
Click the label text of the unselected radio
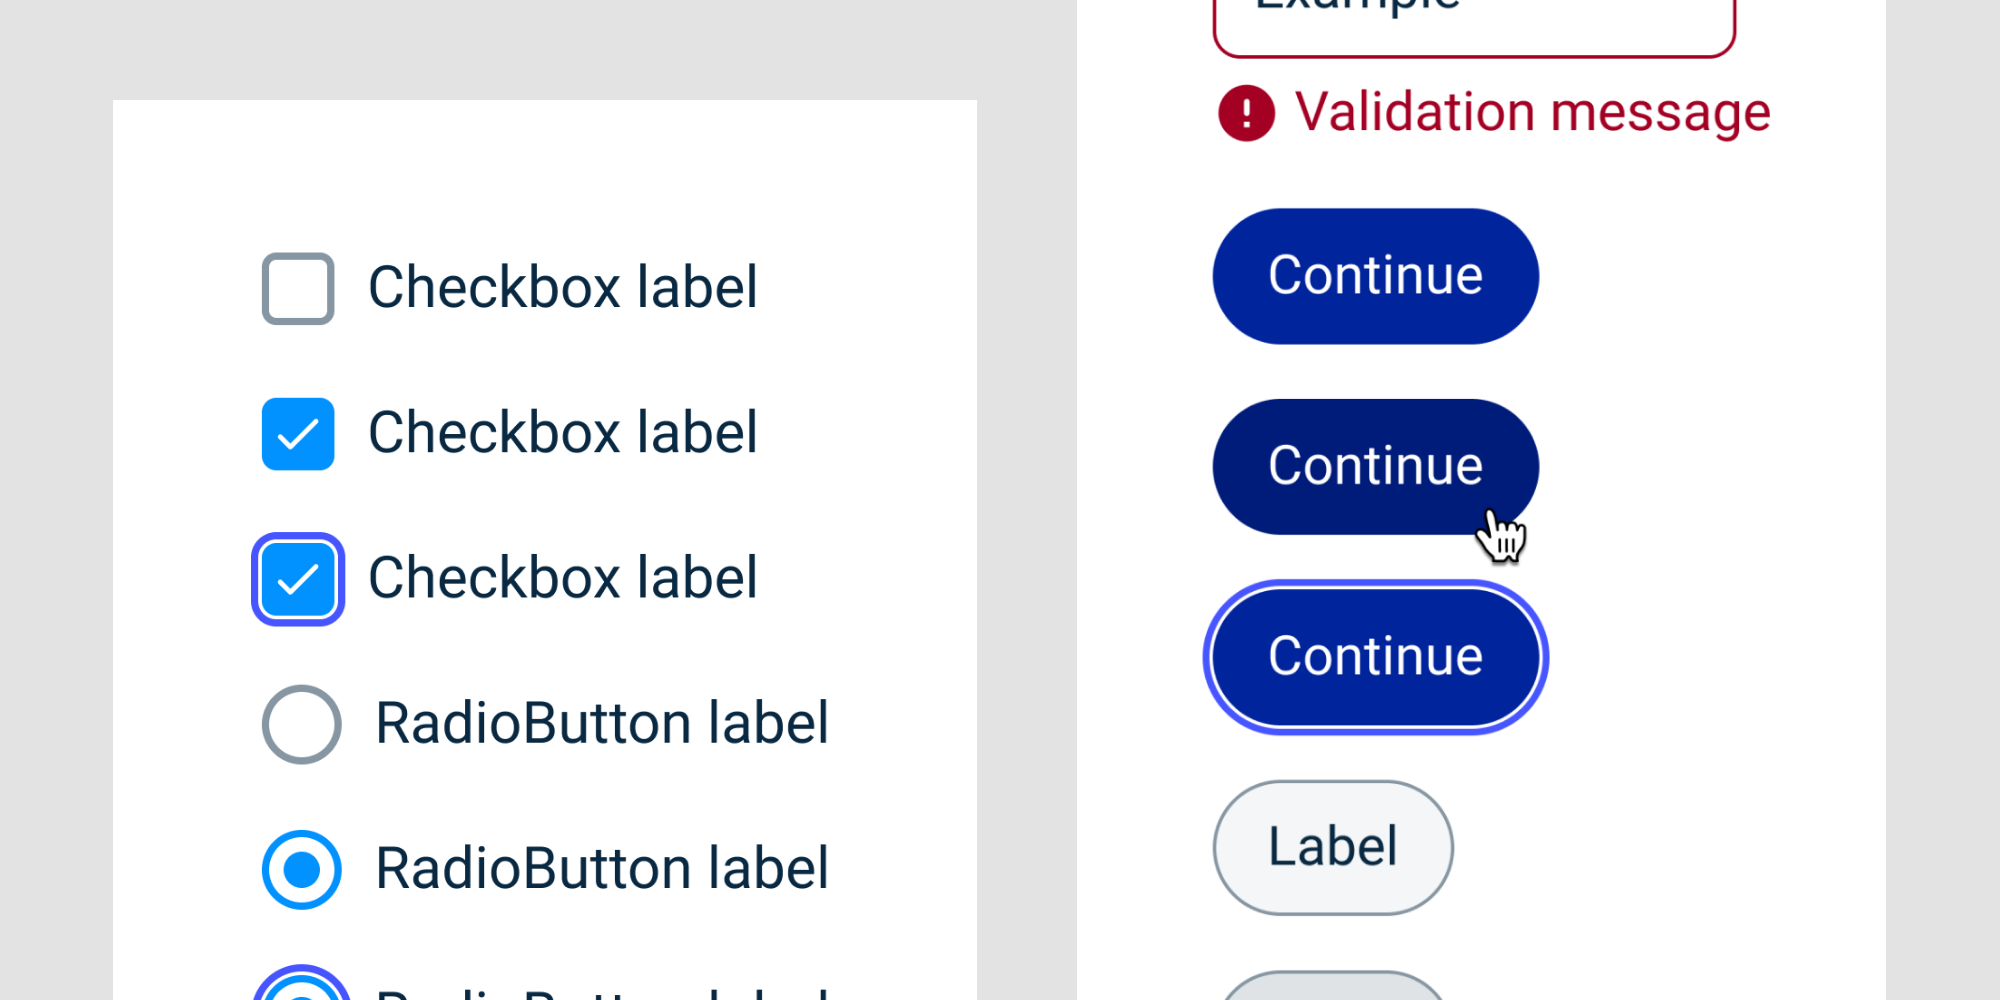coord(601,723)
